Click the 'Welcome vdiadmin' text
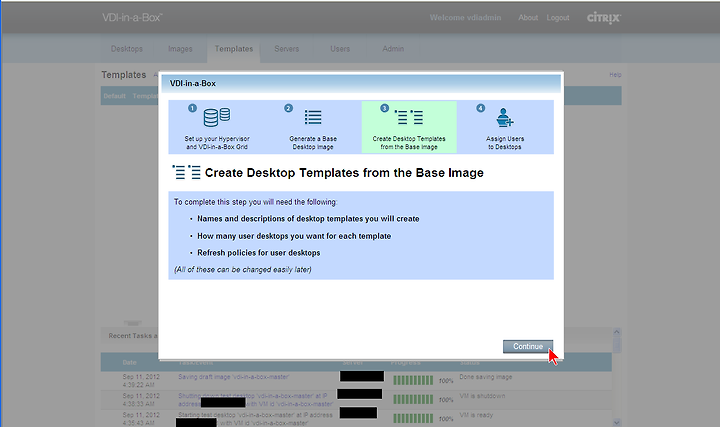 point(465,18)
